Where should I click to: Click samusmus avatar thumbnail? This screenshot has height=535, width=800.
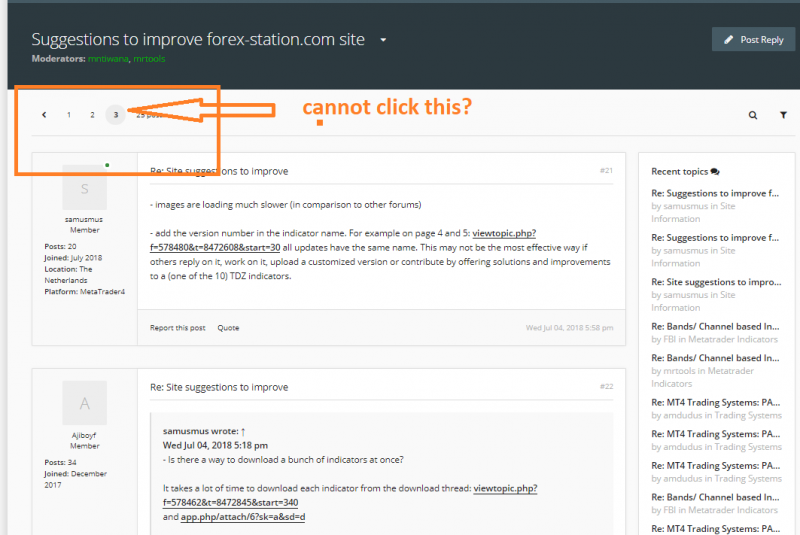click(x=85, y=187)
